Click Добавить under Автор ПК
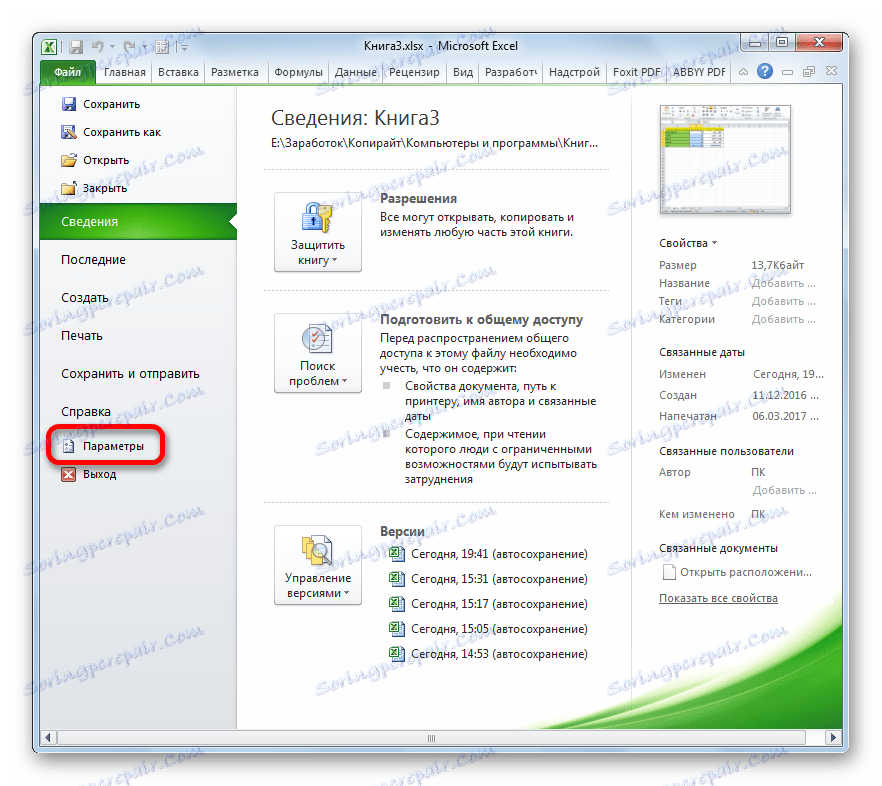The image size is (882, 786). click(785, 490)
